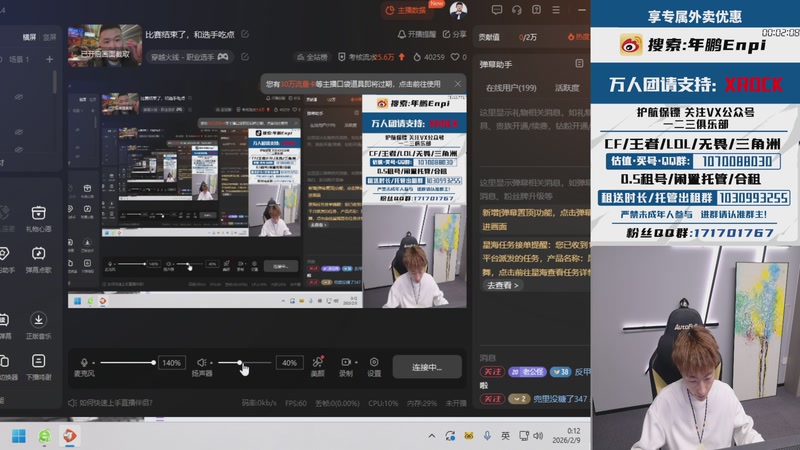Add a new scene with the plus icon
Viewport: 800px width, 450px height.
click(49, 59)
